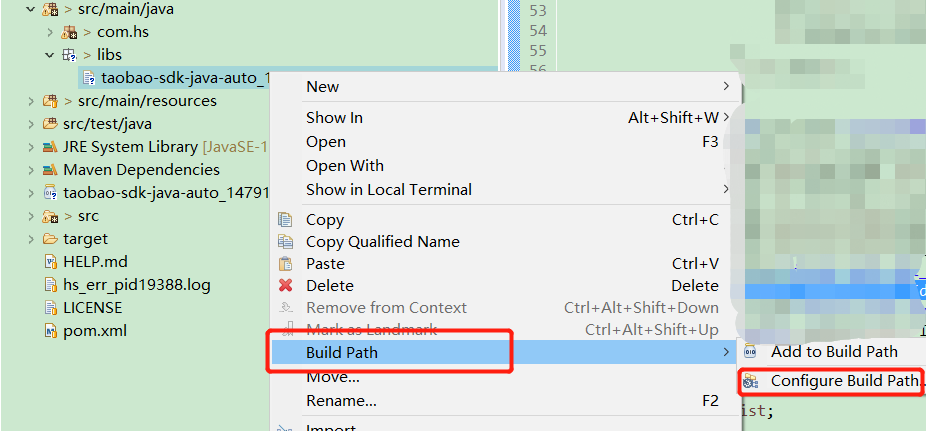The width and height of the screenshot is (926, 431).
Task: Expand the com.hs package
Action: coord(50,32)
